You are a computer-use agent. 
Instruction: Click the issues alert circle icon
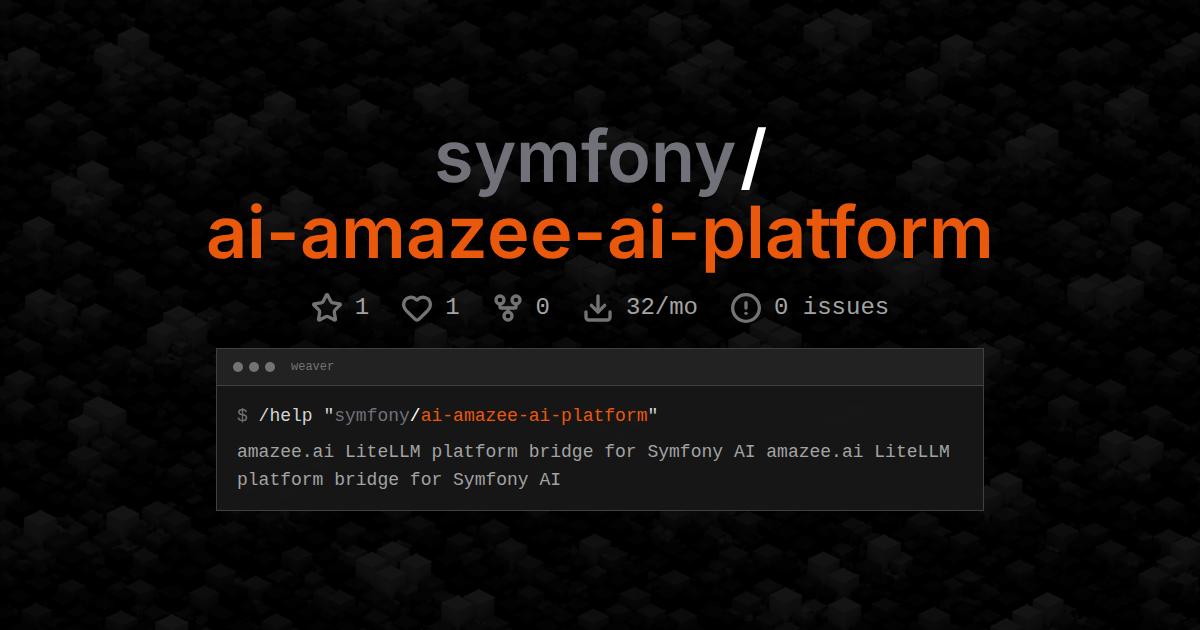tap(746, 308)
